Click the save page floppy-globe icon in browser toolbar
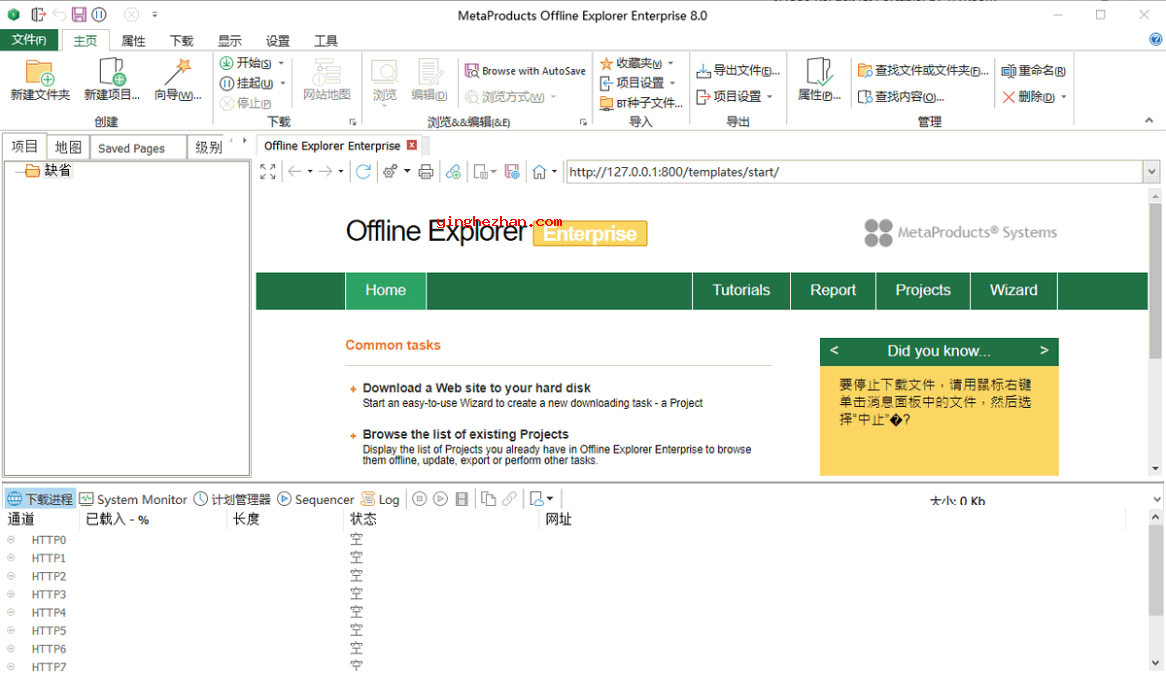The height and width of the screenshot is (673, 1166). (x=512, y=172)
